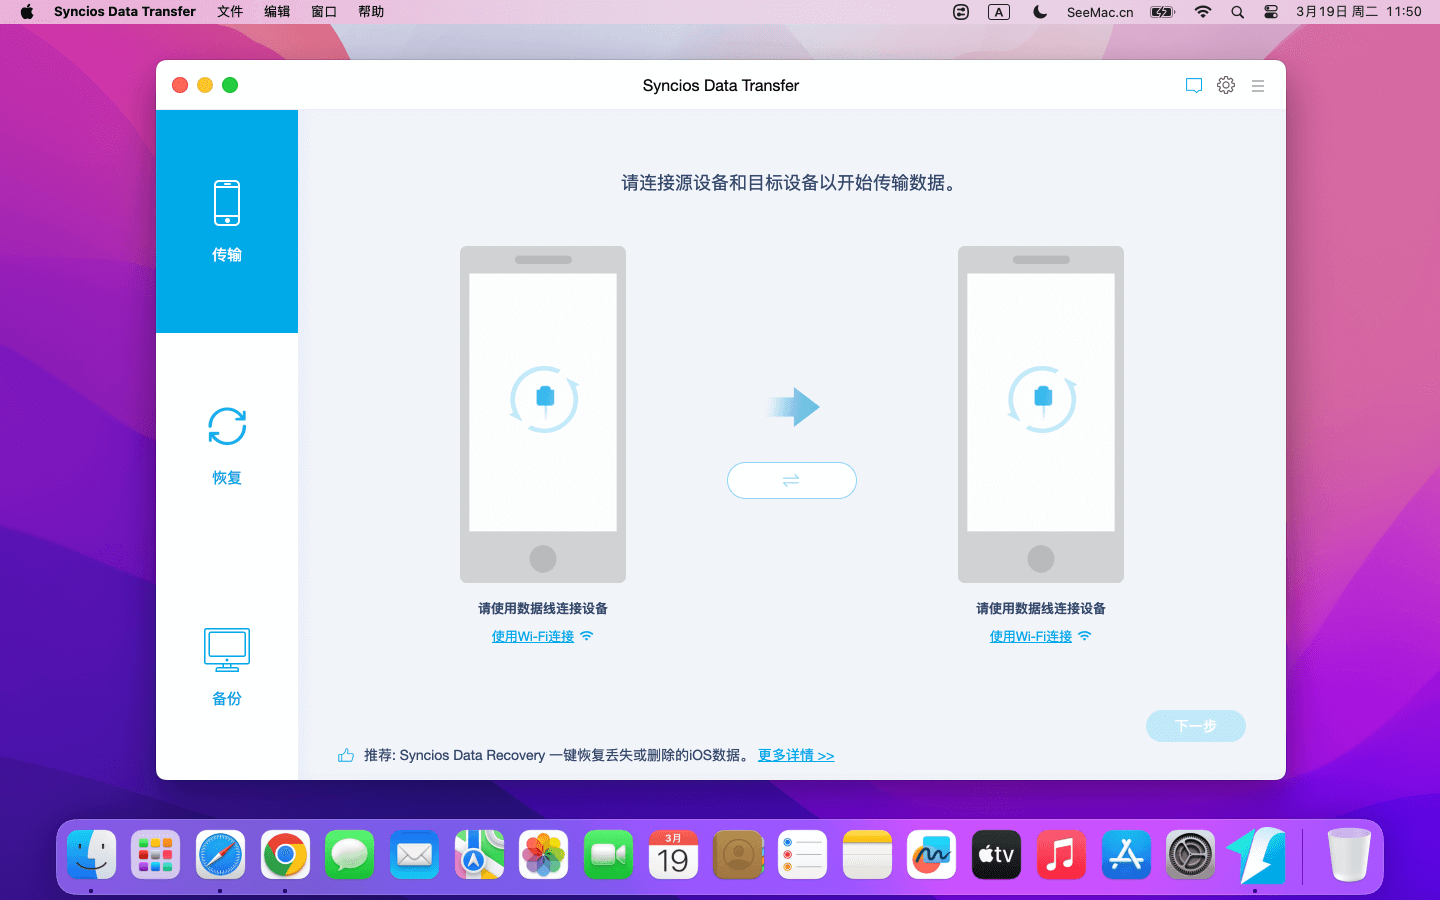Open Launchpad from the Dock
This screenshot has width=1440, height=900.
[x=156, y=855]
